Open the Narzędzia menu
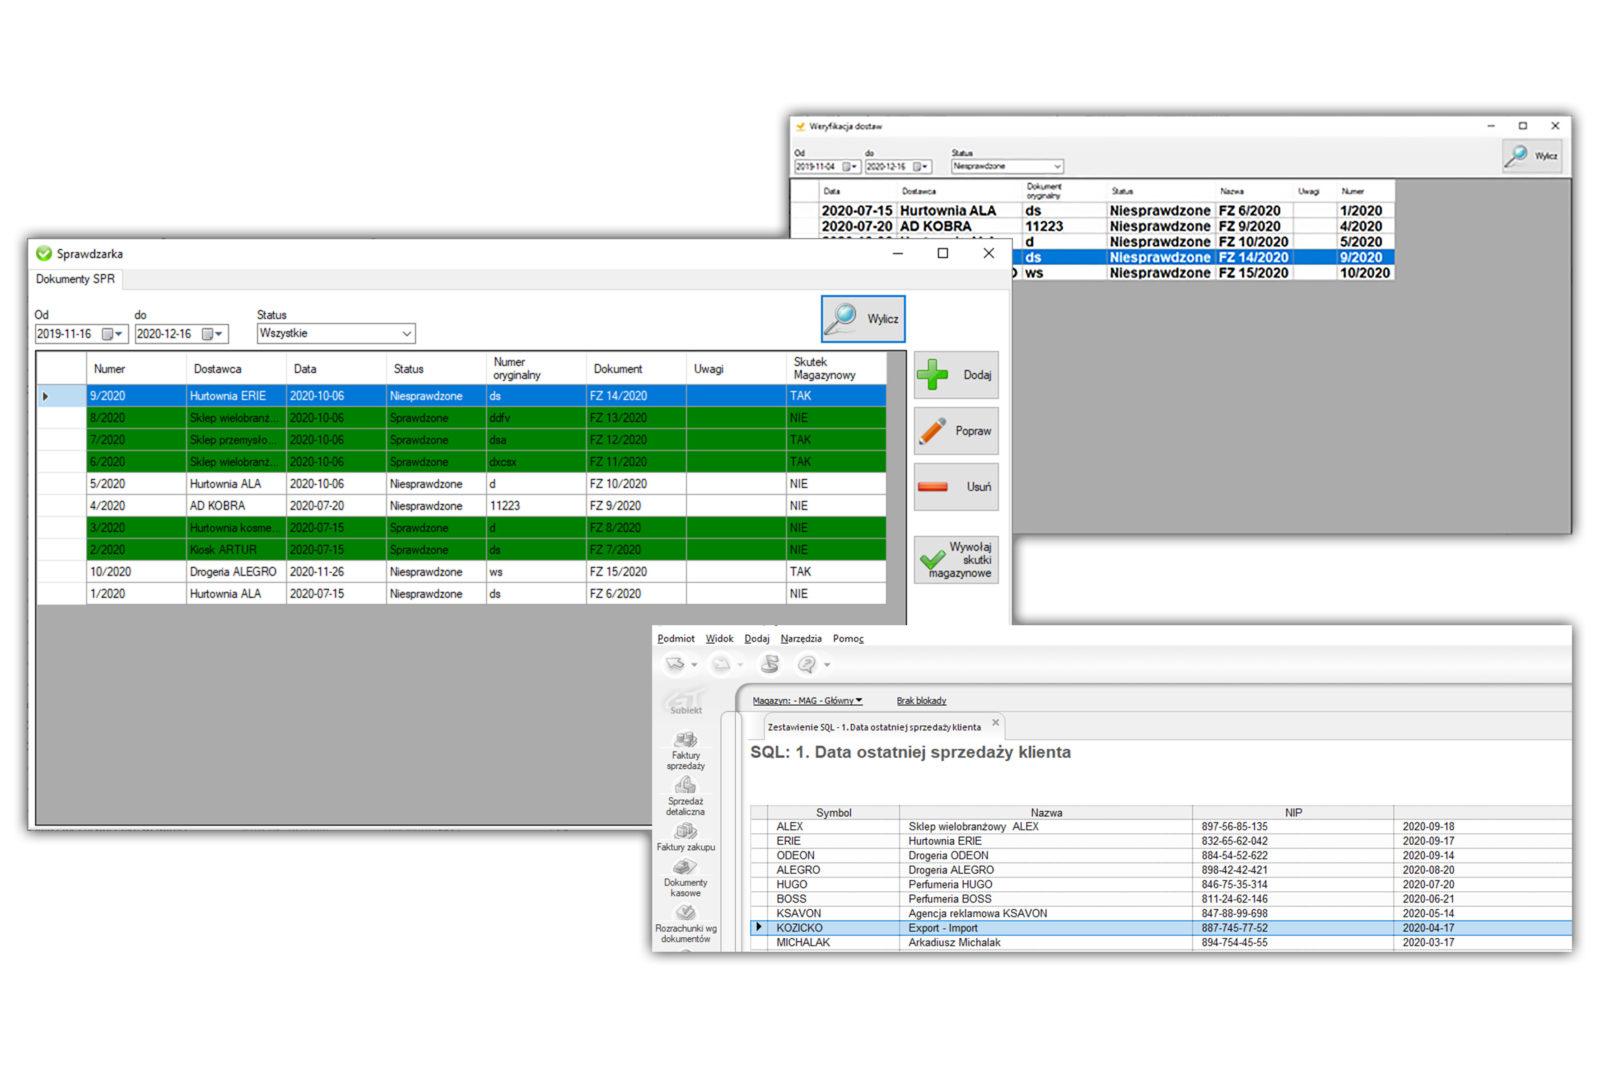The width and height of the screenshot is (1600, 1067). coord(801,638)
